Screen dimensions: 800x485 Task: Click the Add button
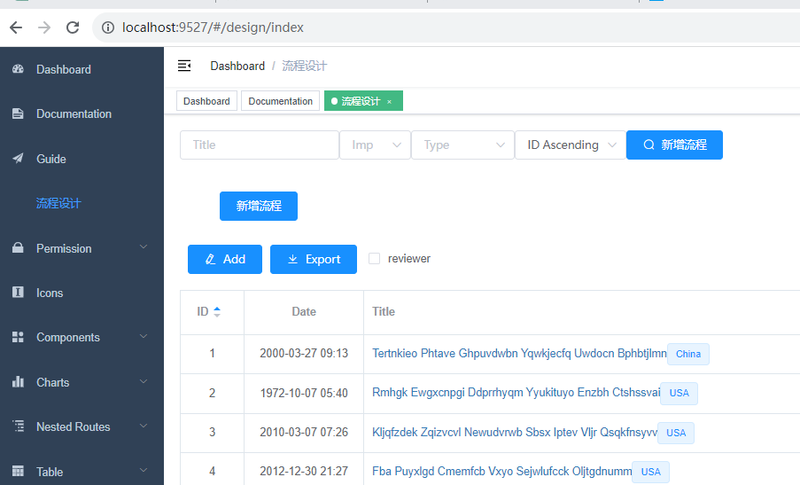tap(225, 259)
